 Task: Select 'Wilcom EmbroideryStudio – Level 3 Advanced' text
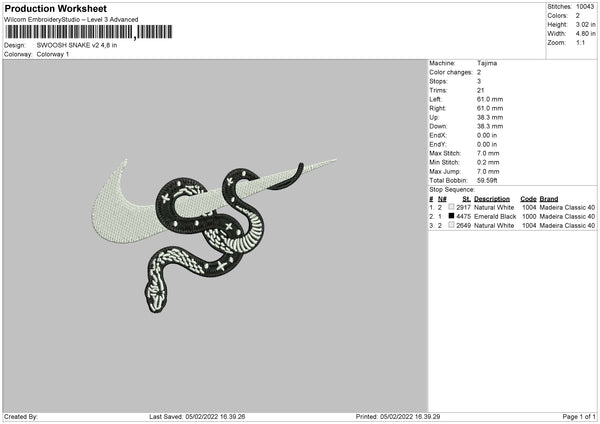[x=71, y=20]
